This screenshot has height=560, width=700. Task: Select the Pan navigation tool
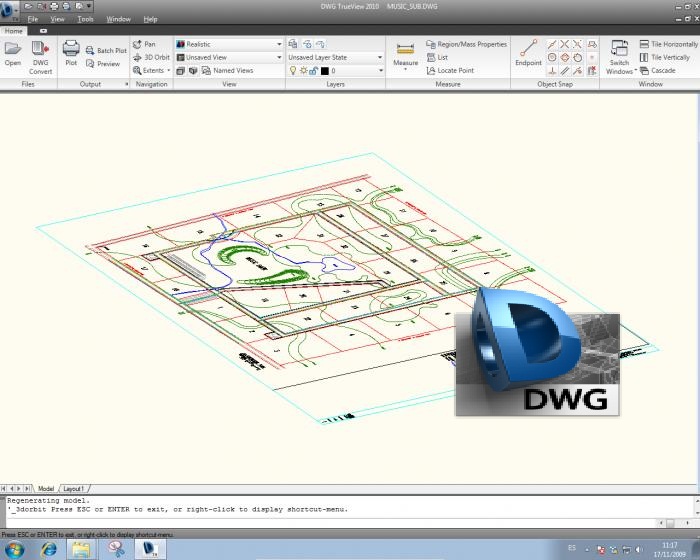144,44
